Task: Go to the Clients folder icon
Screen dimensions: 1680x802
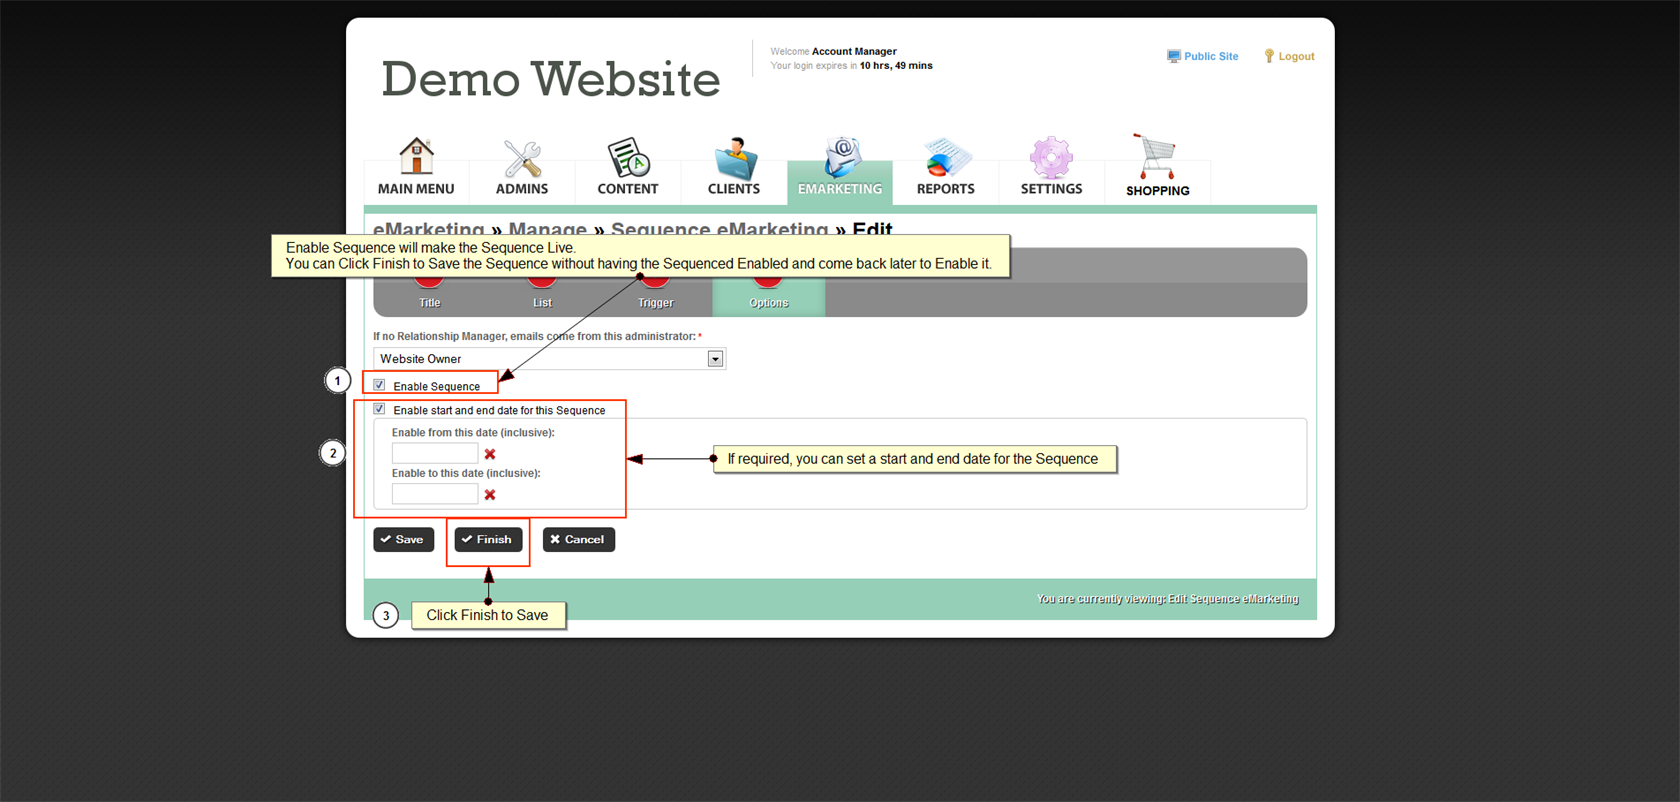Action: 734,160
